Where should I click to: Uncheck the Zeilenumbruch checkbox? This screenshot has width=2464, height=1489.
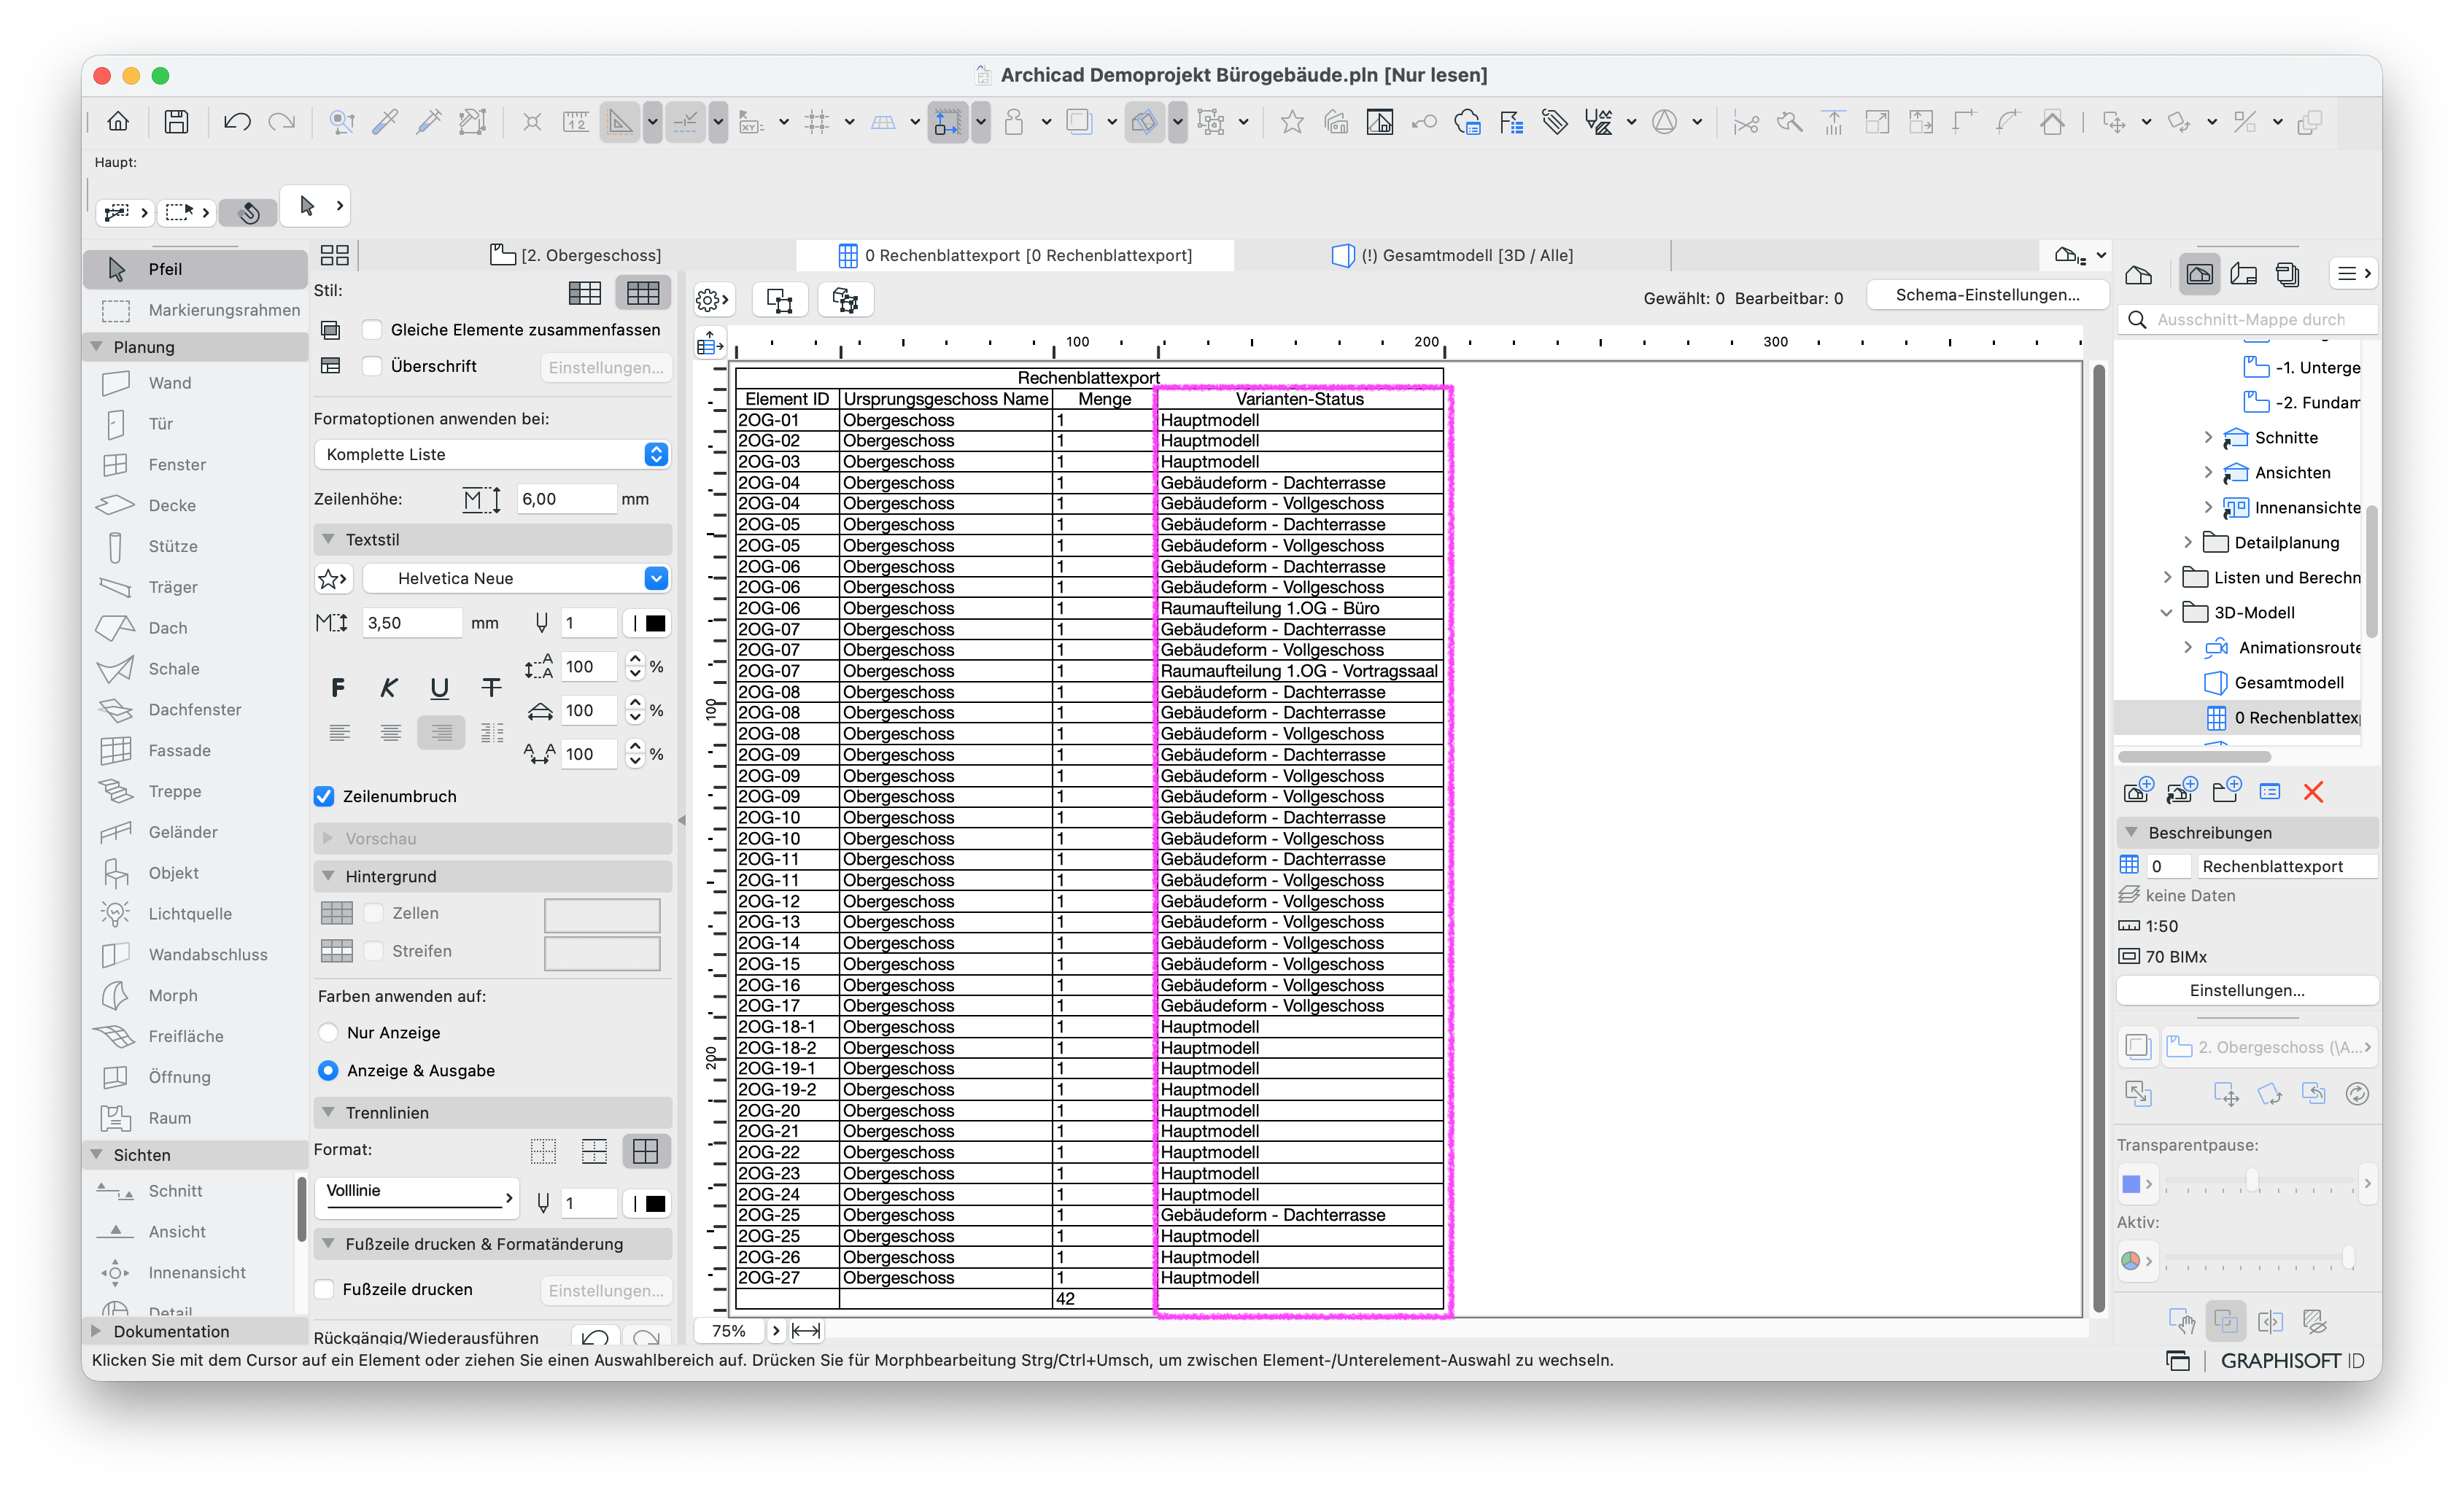[x=324, y=797]
